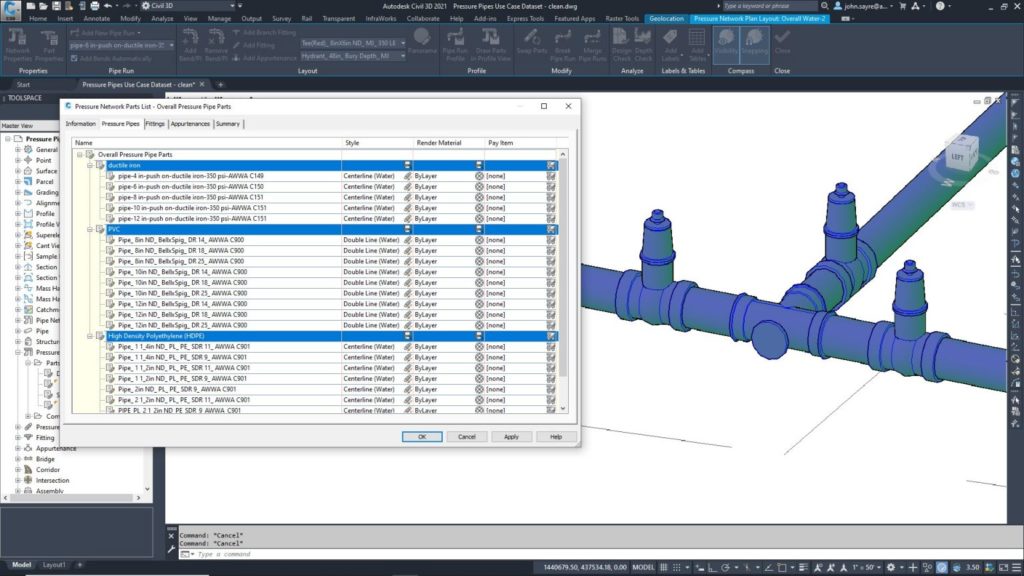Click the ViewCube LEFT face
This screenshot has width=1024, height=576.
[959, 156]
